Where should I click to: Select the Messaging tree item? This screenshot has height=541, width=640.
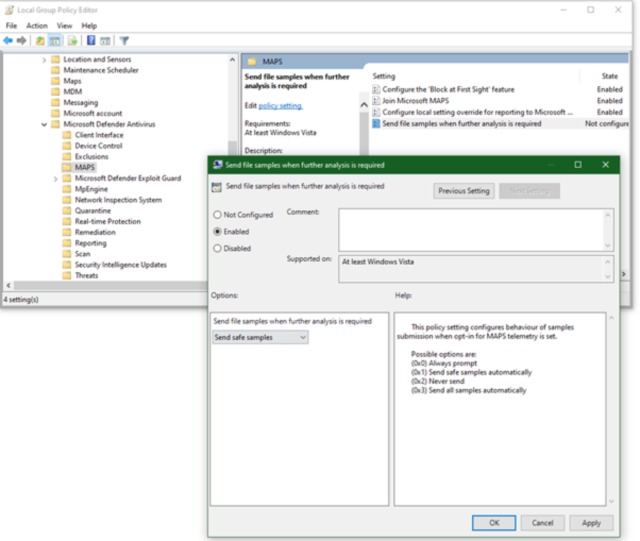point(80,102)
